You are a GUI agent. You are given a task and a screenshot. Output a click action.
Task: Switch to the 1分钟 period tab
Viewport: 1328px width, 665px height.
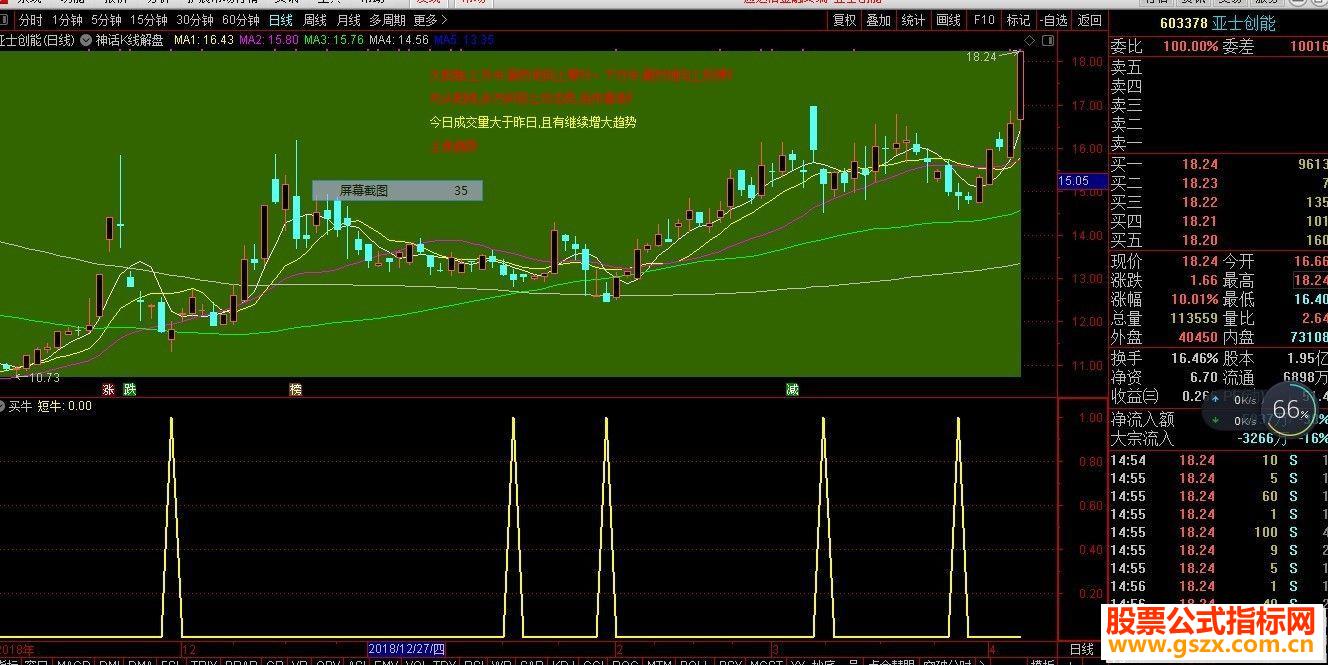click(67, 20)
